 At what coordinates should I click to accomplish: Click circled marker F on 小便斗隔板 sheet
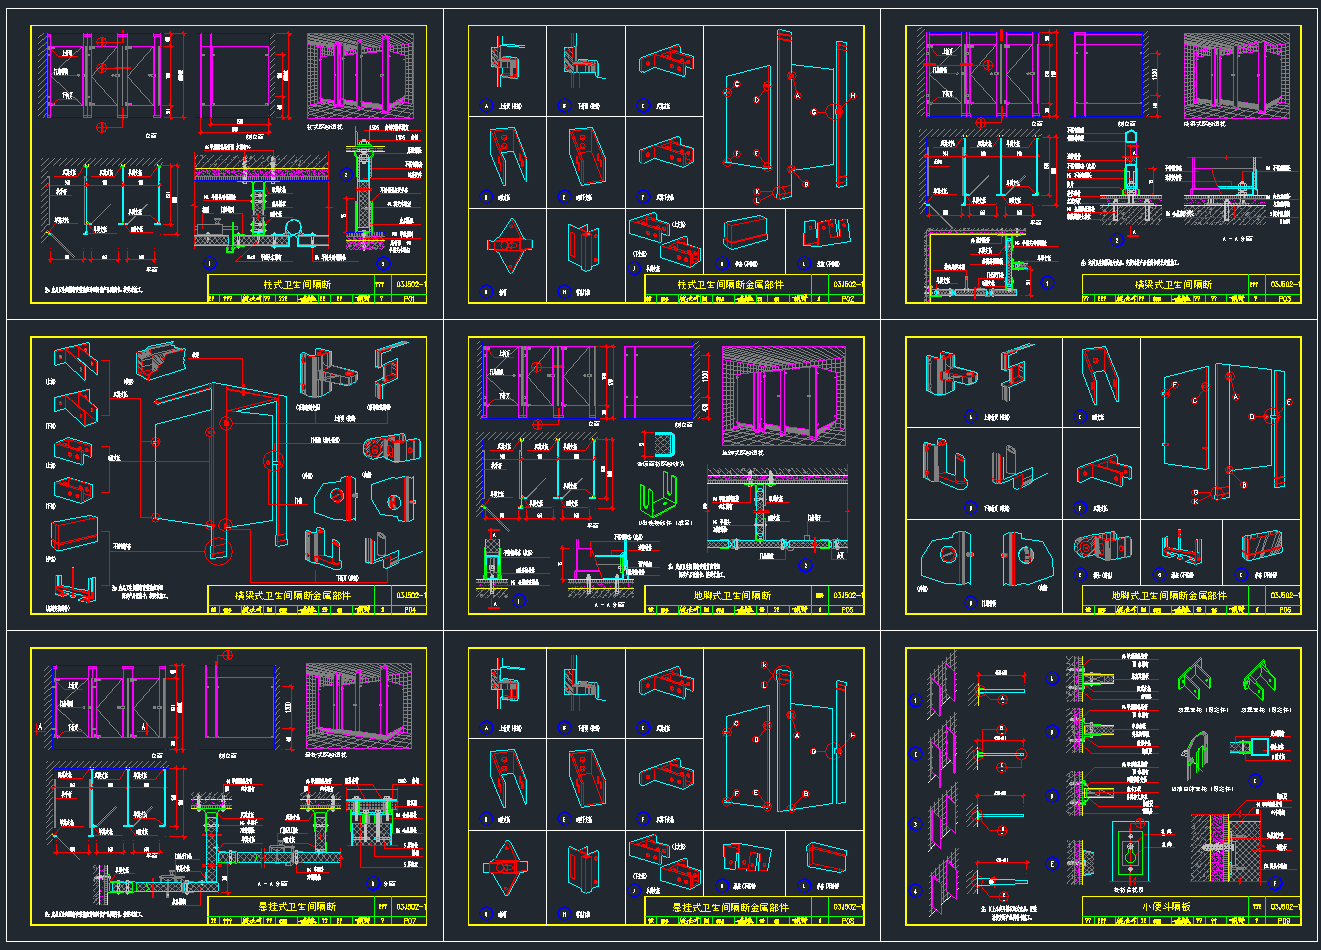coord(1275,883)
